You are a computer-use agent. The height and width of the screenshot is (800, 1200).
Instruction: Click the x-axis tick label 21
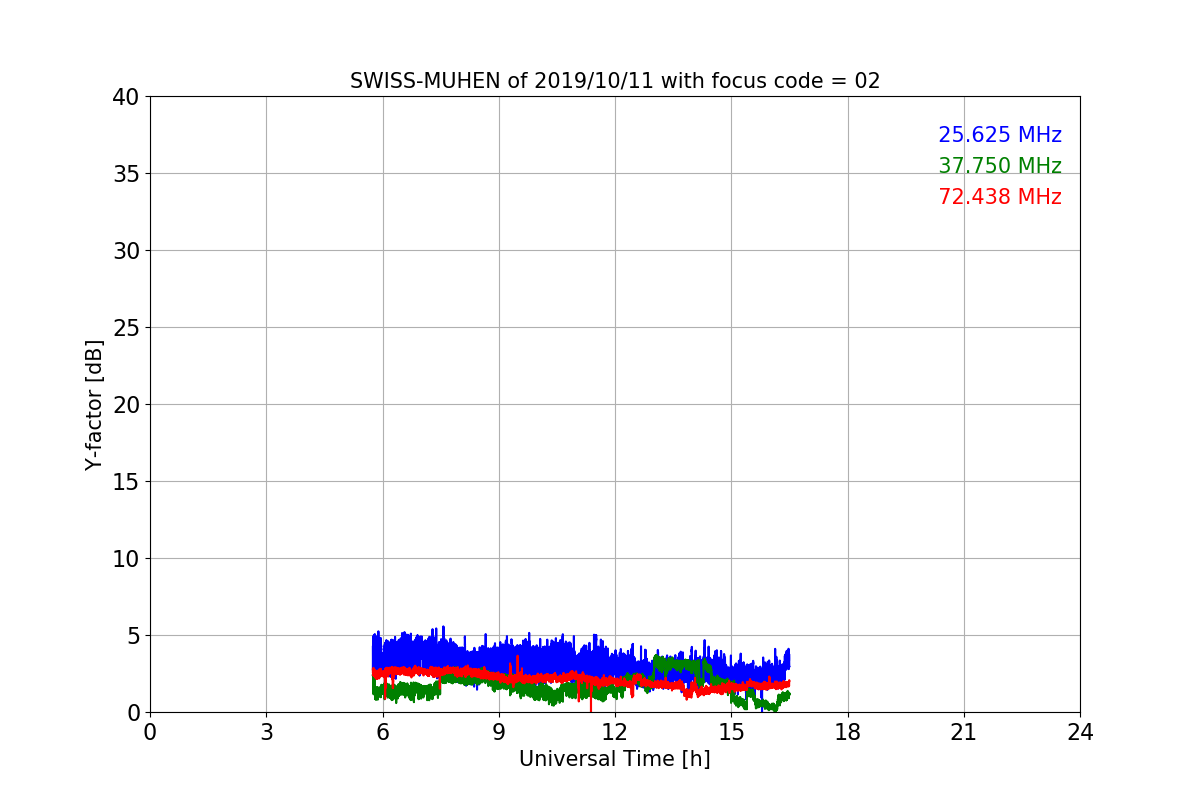[x=964, y=732]
